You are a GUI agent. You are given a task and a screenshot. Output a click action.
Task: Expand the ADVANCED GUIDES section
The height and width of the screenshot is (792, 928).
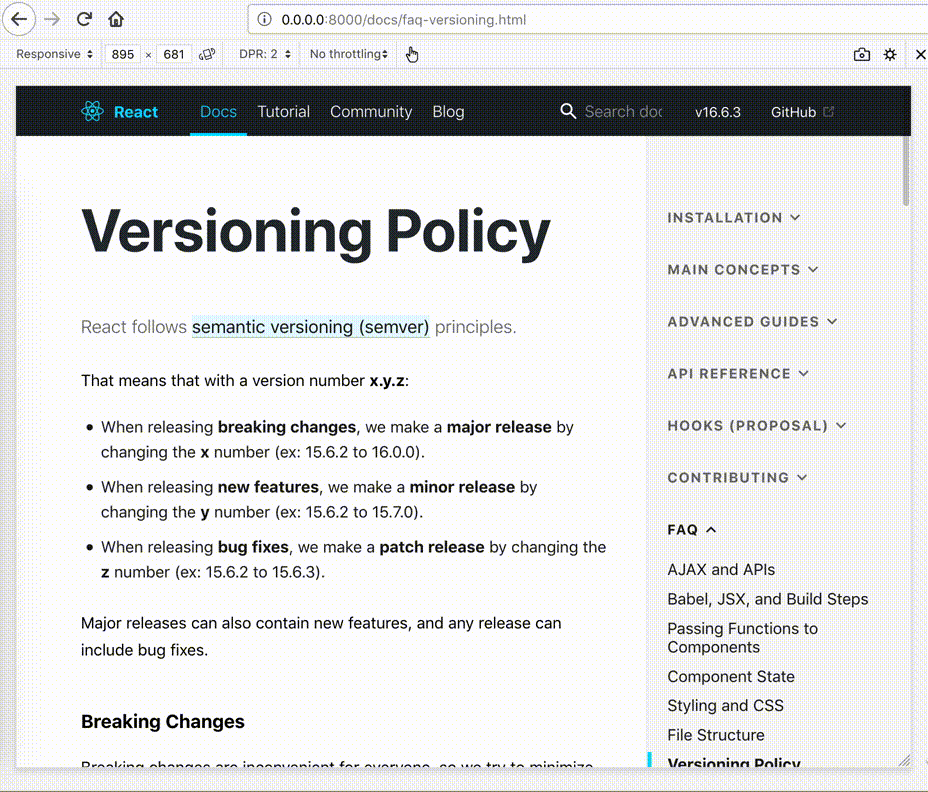pyautogui.click(x=752, y=322)
